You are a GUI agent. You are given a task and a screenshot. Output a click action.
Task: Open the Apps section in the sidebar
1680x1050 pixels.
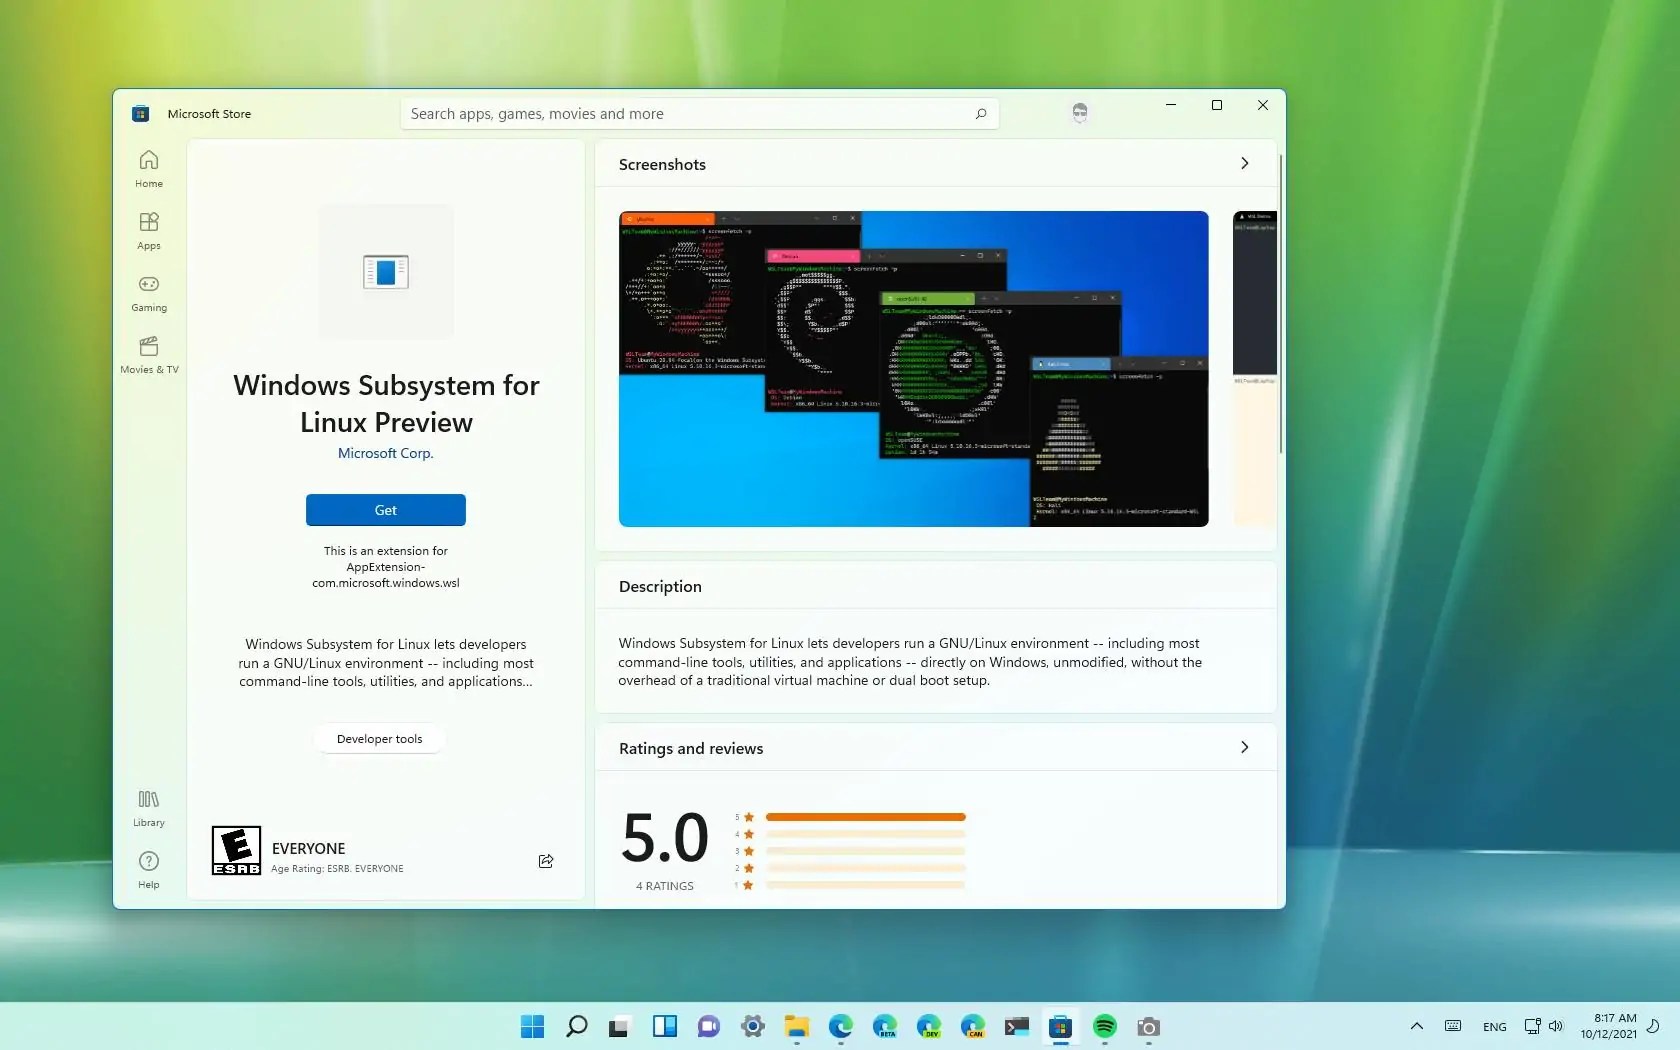[149, 231]
